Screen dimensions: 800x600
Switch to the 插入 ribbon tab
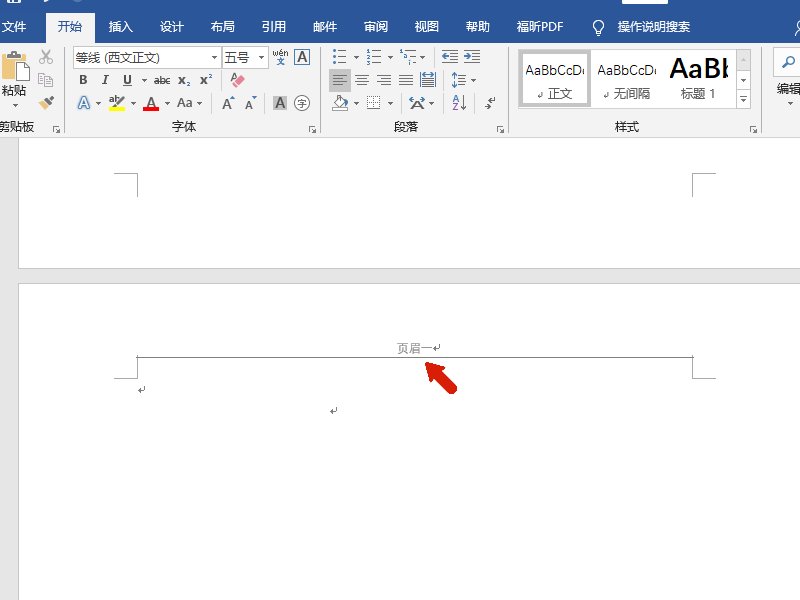[x=121, y=27]
